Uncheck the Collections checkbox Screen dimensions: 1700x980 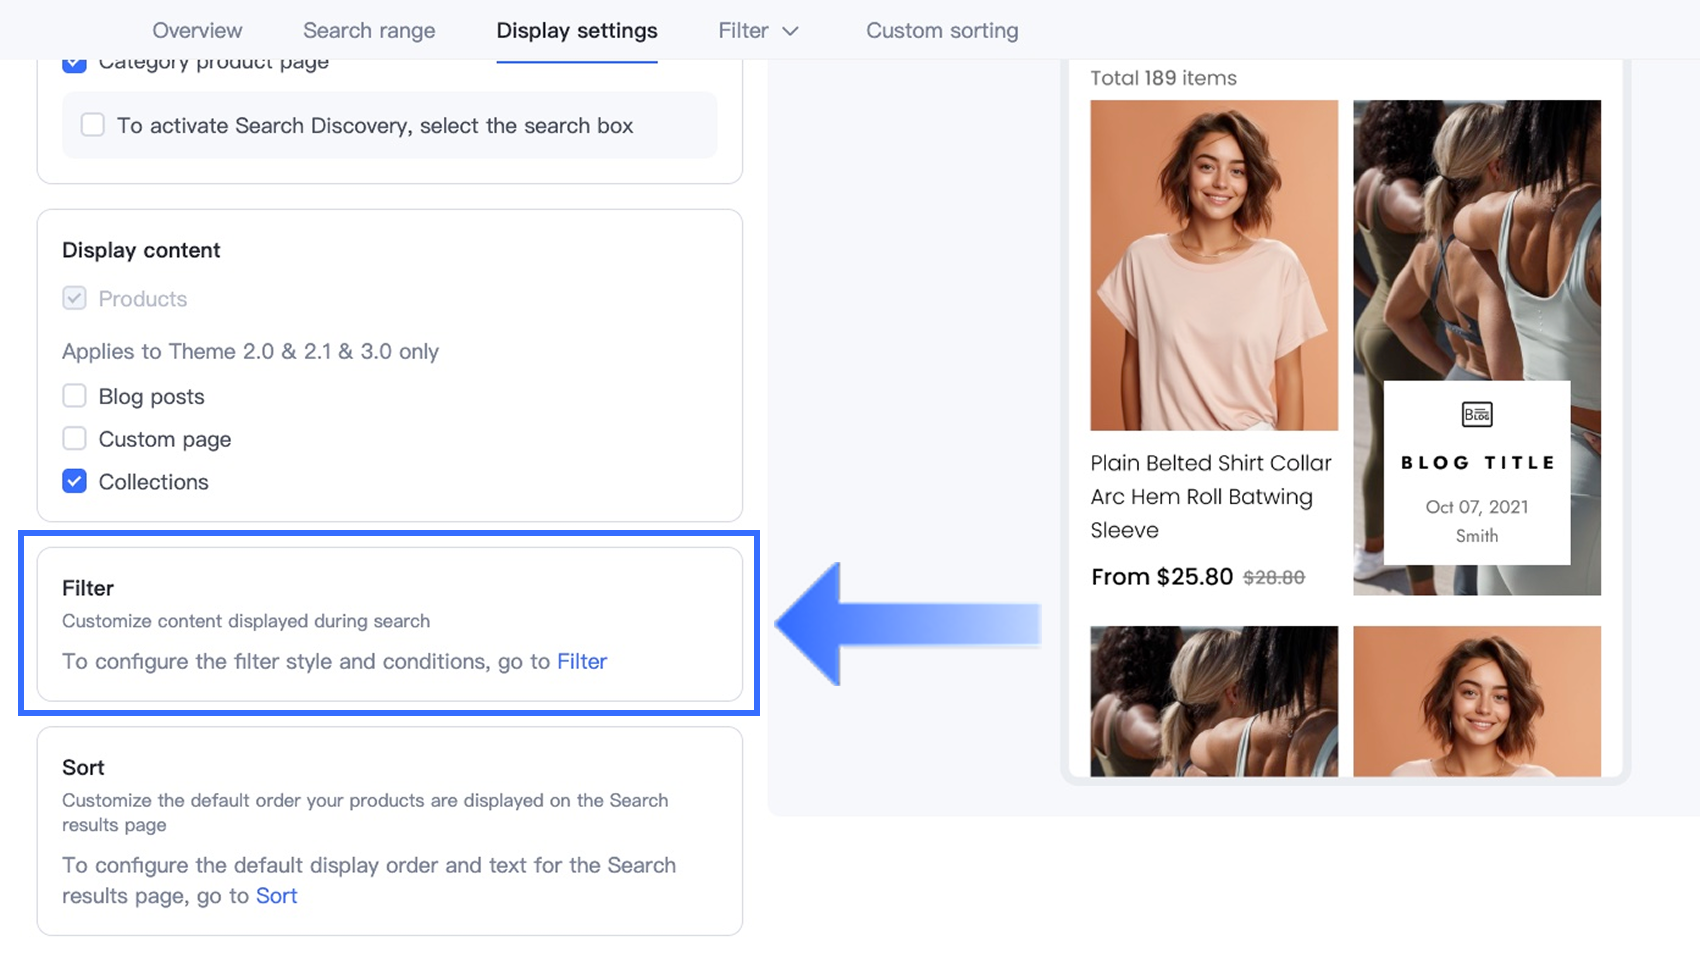[x=74, y=481]
